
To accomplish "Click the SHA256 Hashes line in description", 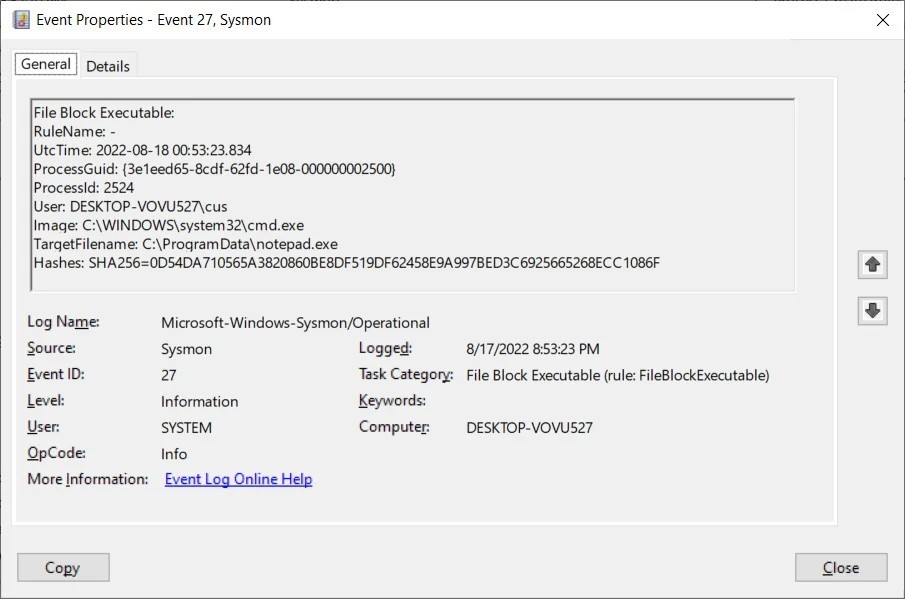I will (346, 262).
